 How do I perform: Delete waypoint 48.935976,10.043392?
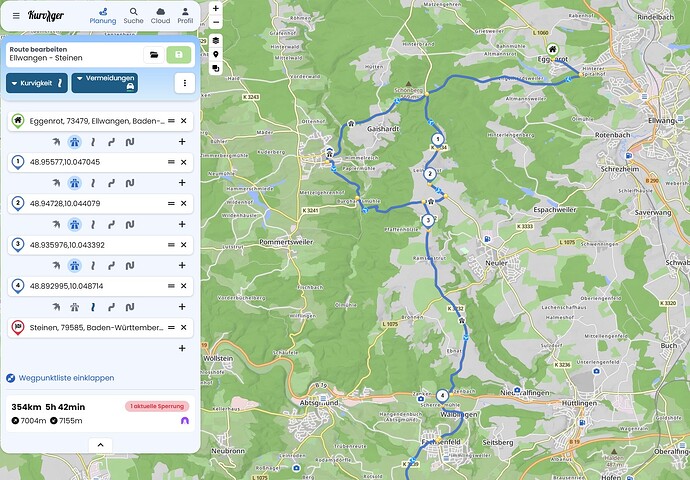coord(184,245)
